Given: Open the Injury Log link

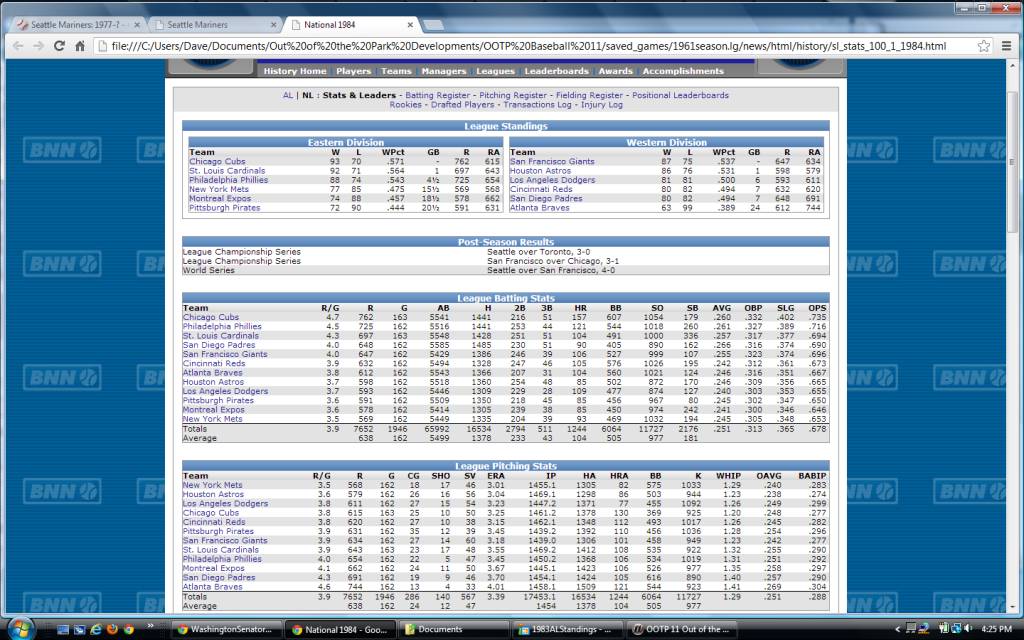Looking at the screenshot, I should [x=601, y=104].
